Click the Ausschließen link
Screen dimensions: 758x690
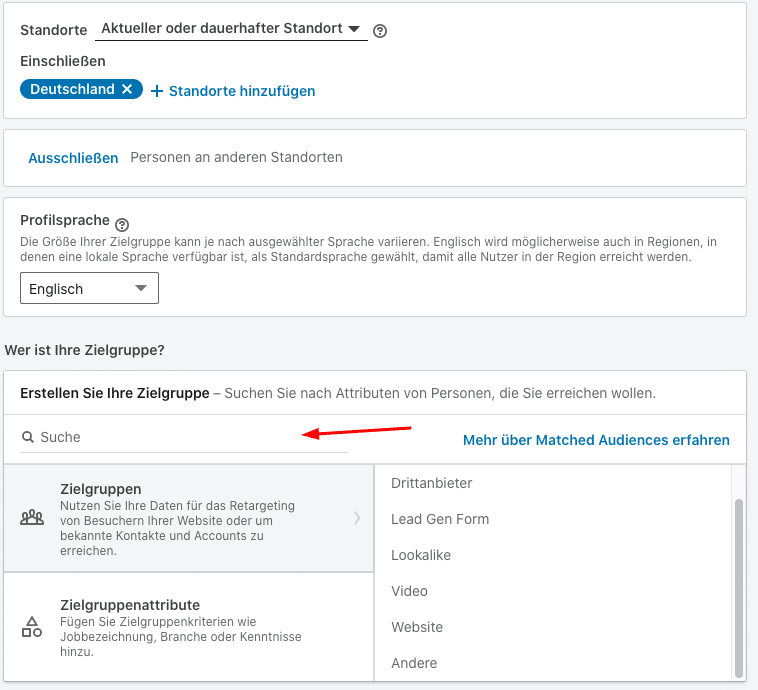pyautogui.click(x=73, y=158)
